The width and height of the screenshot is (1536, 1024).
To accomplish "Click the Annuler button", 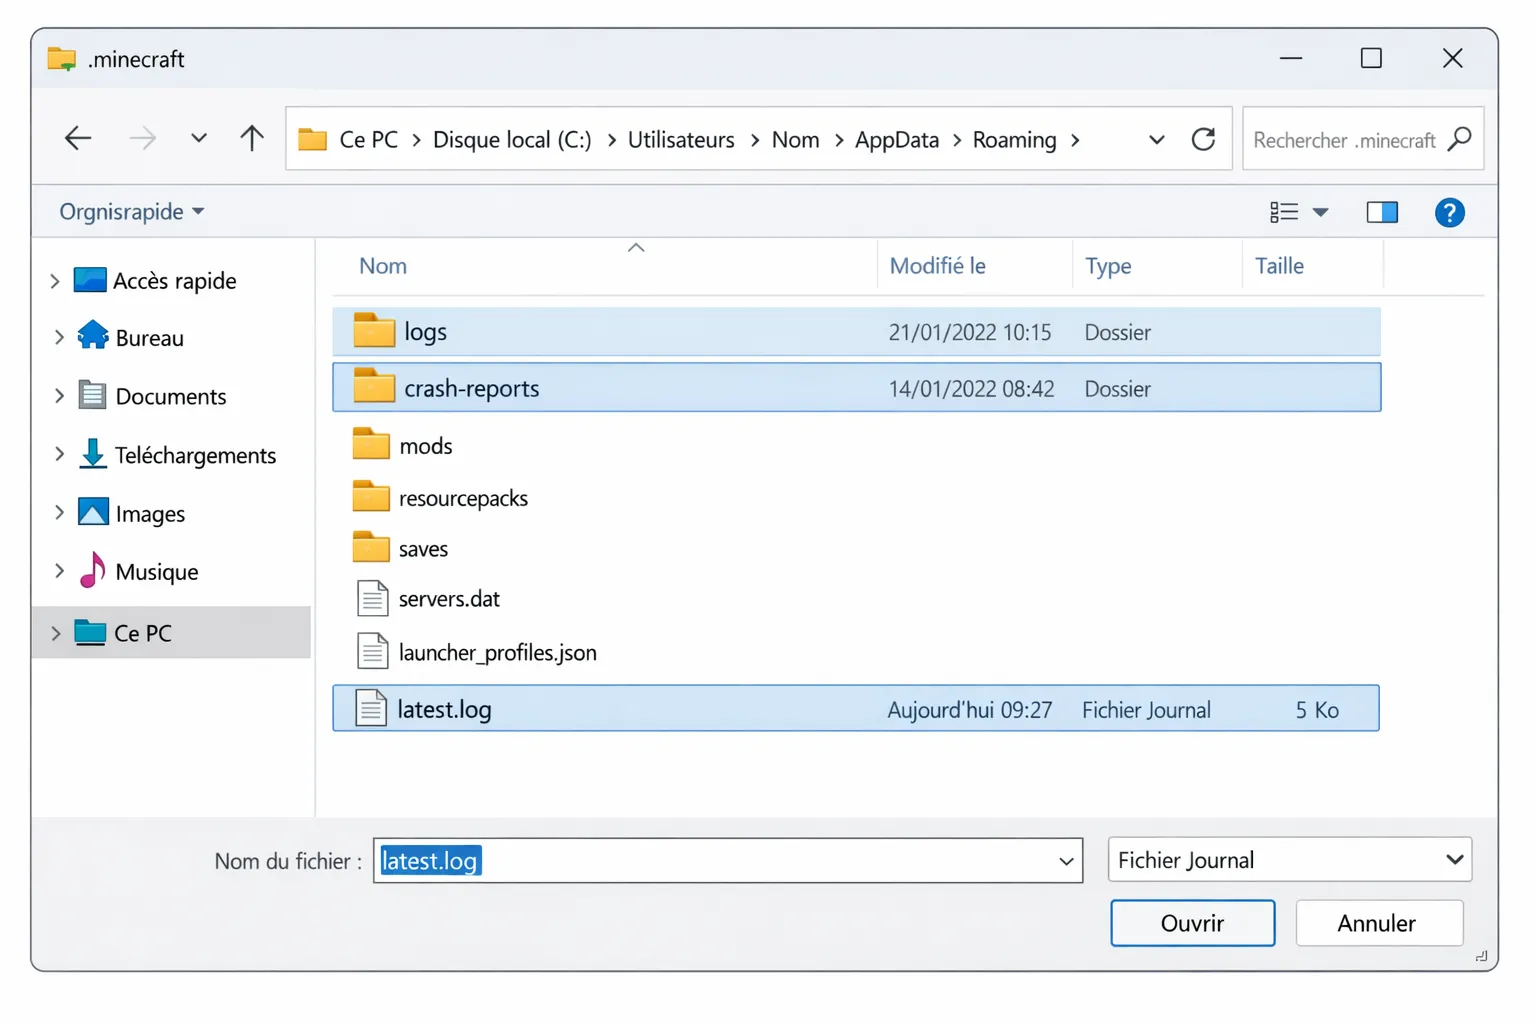I will [x=1379, y=922].
